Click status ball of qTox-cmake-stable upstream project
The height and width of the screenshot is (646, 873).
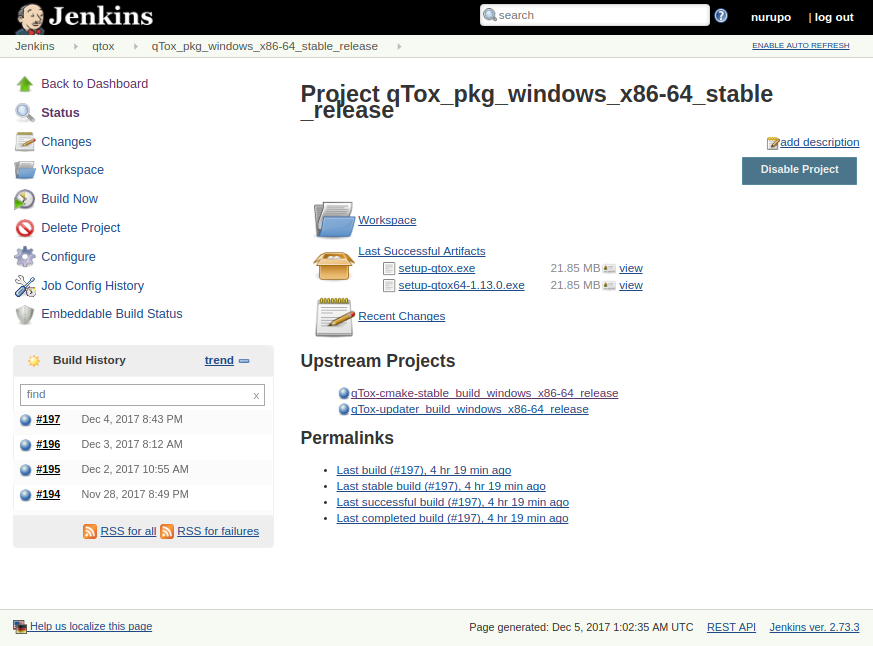[x=344, y=393]
